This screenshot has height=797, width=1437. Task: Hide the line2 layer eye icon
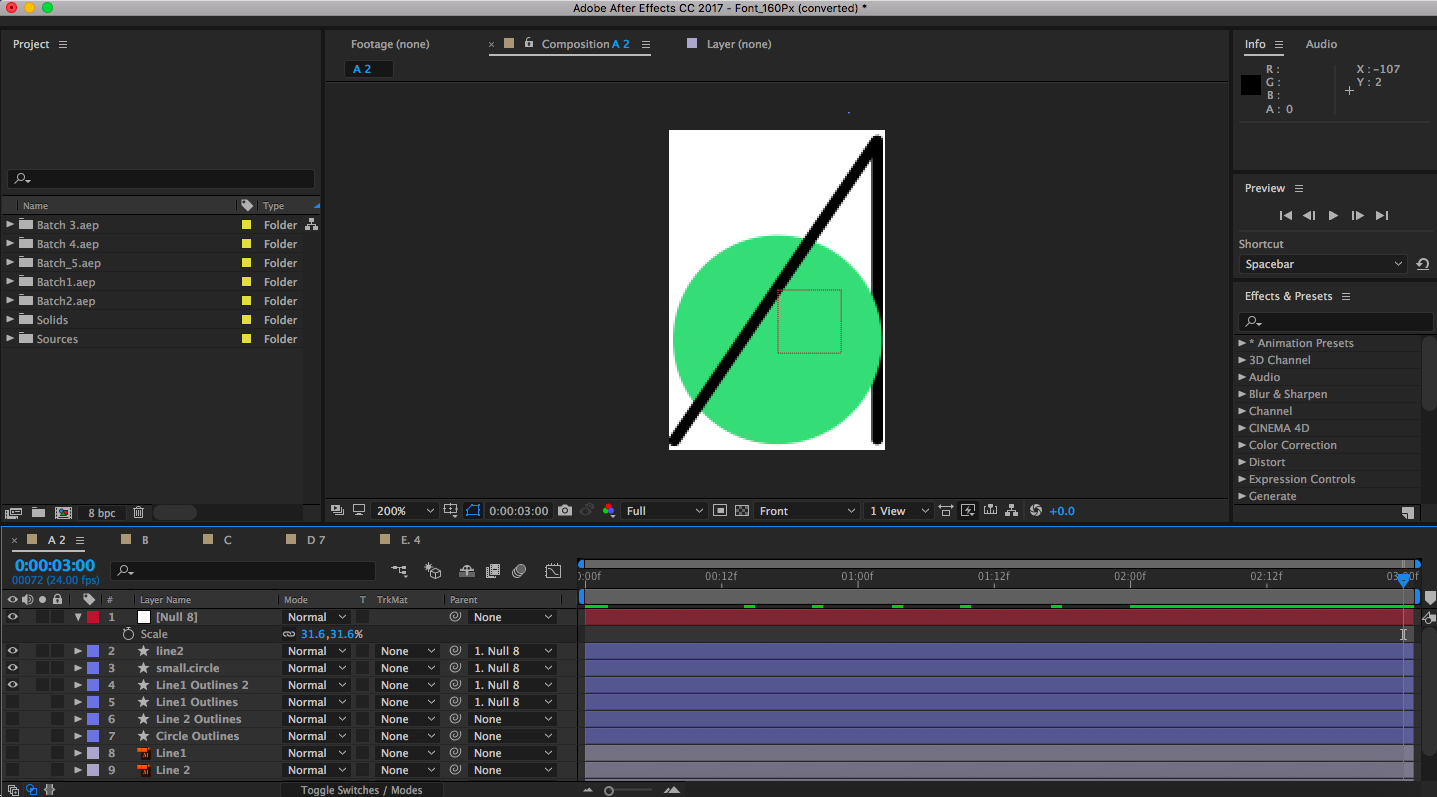pyautogui.click(x=12, y=651)
